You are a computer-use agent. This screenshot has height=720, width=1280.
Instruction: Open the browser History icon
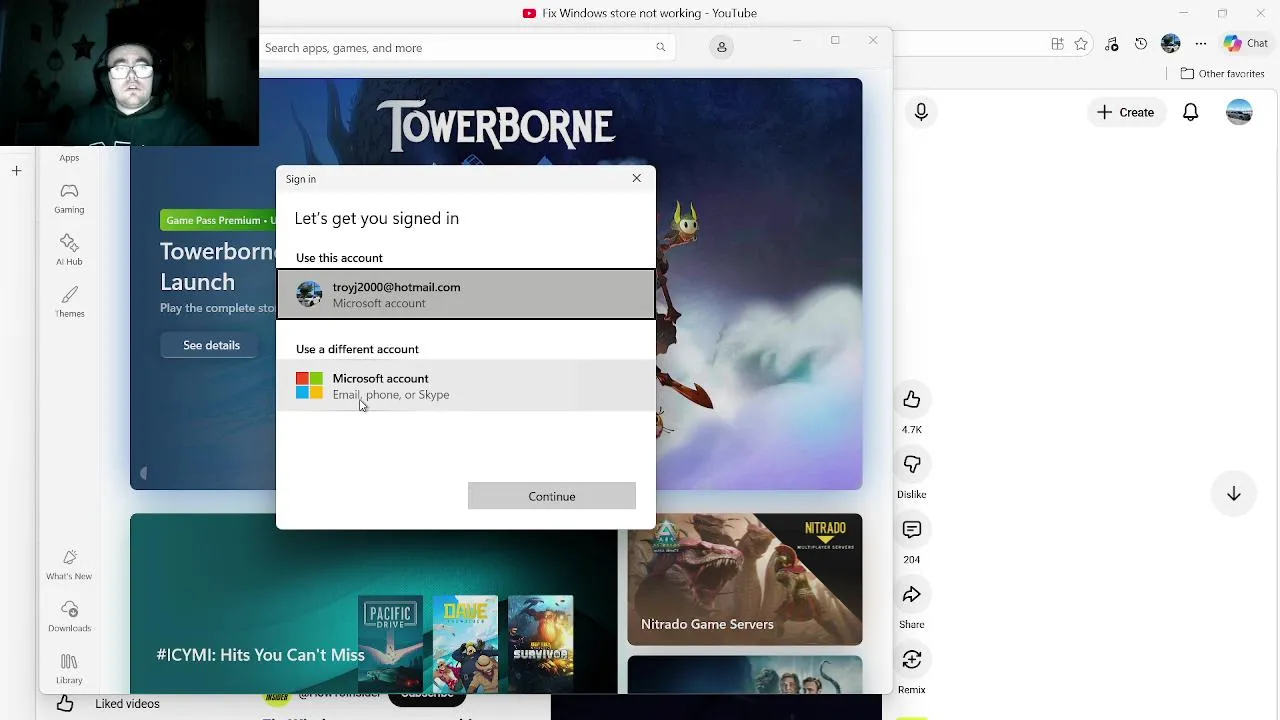(1141, 43)
